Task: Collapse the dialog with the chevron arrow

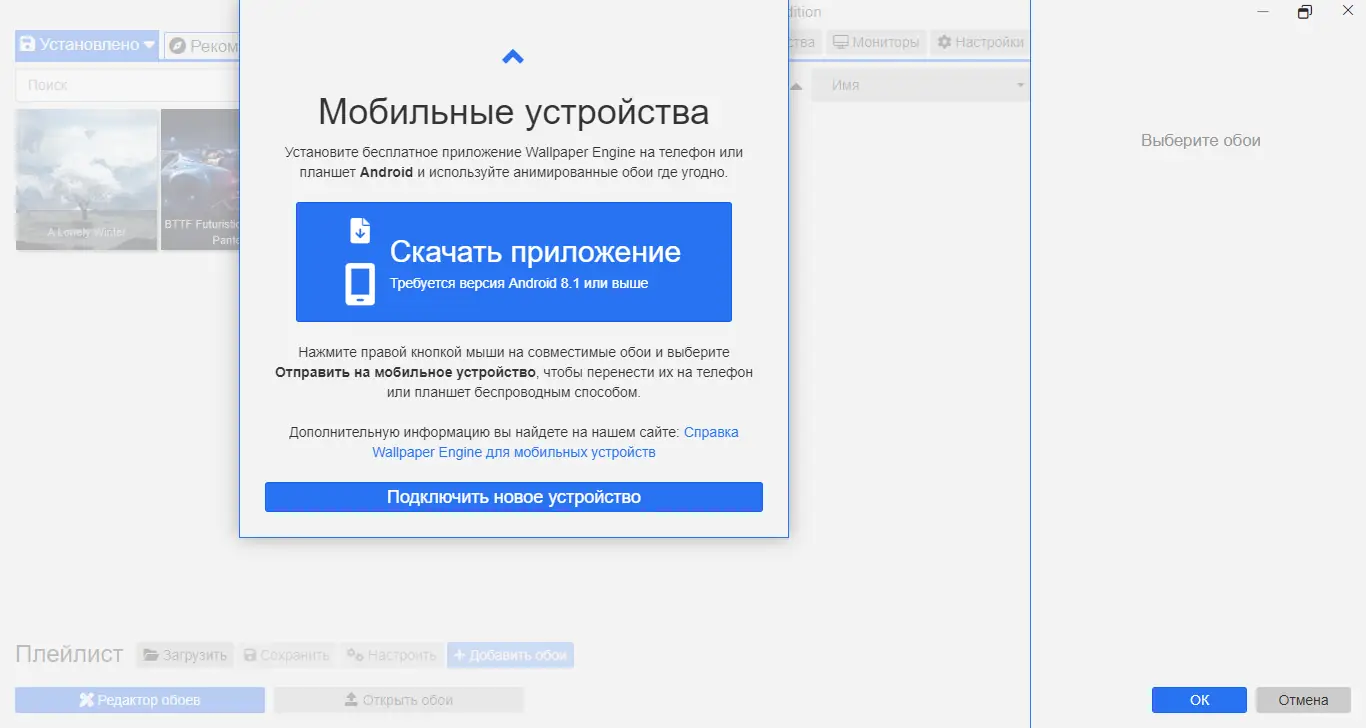Action: [x=513, y=56]
